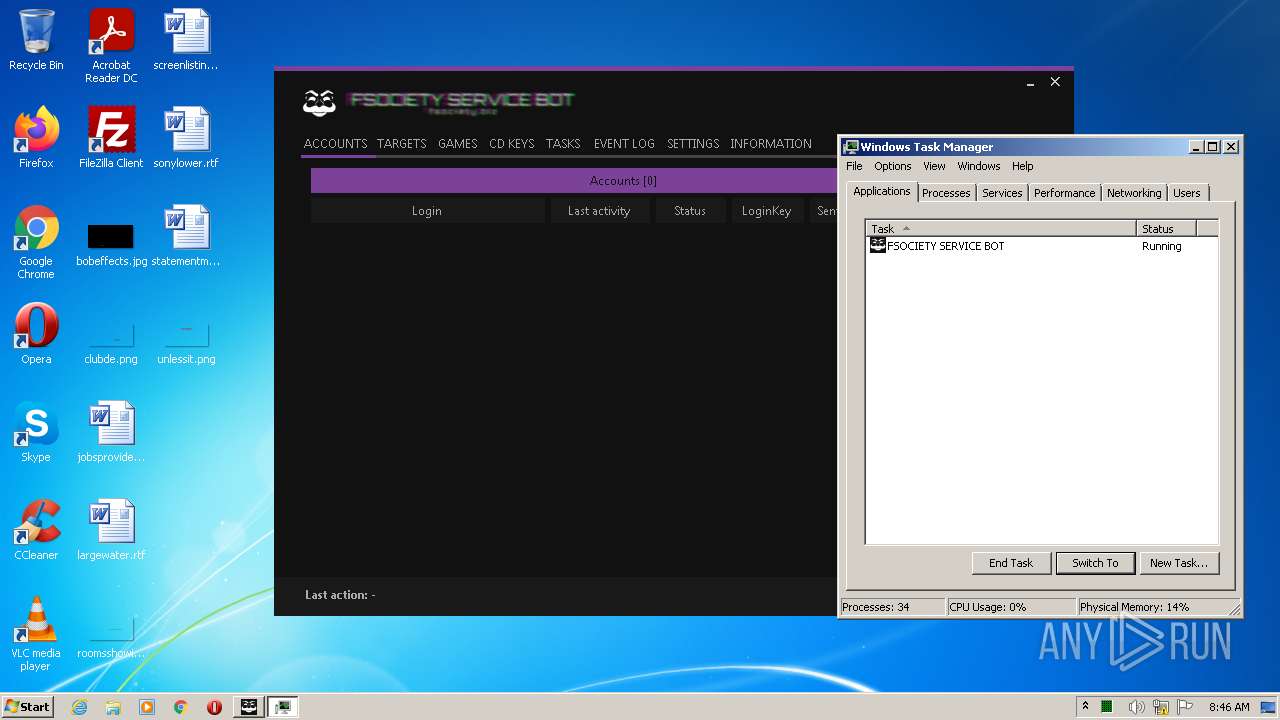Click the Accounts [0] purple header
Viewport: 1280px width, 720px height.
tap(574, 181)
